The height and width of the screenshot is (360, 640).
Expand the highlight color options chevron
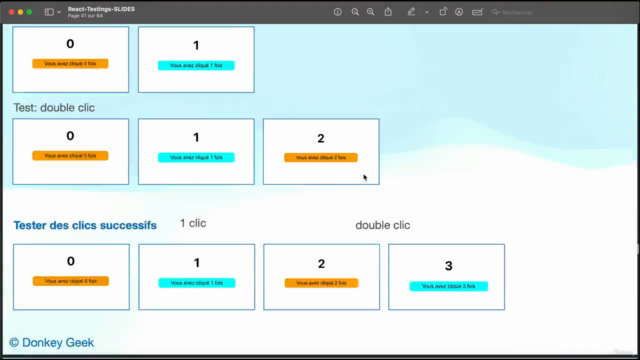click(x=427, y=12)
